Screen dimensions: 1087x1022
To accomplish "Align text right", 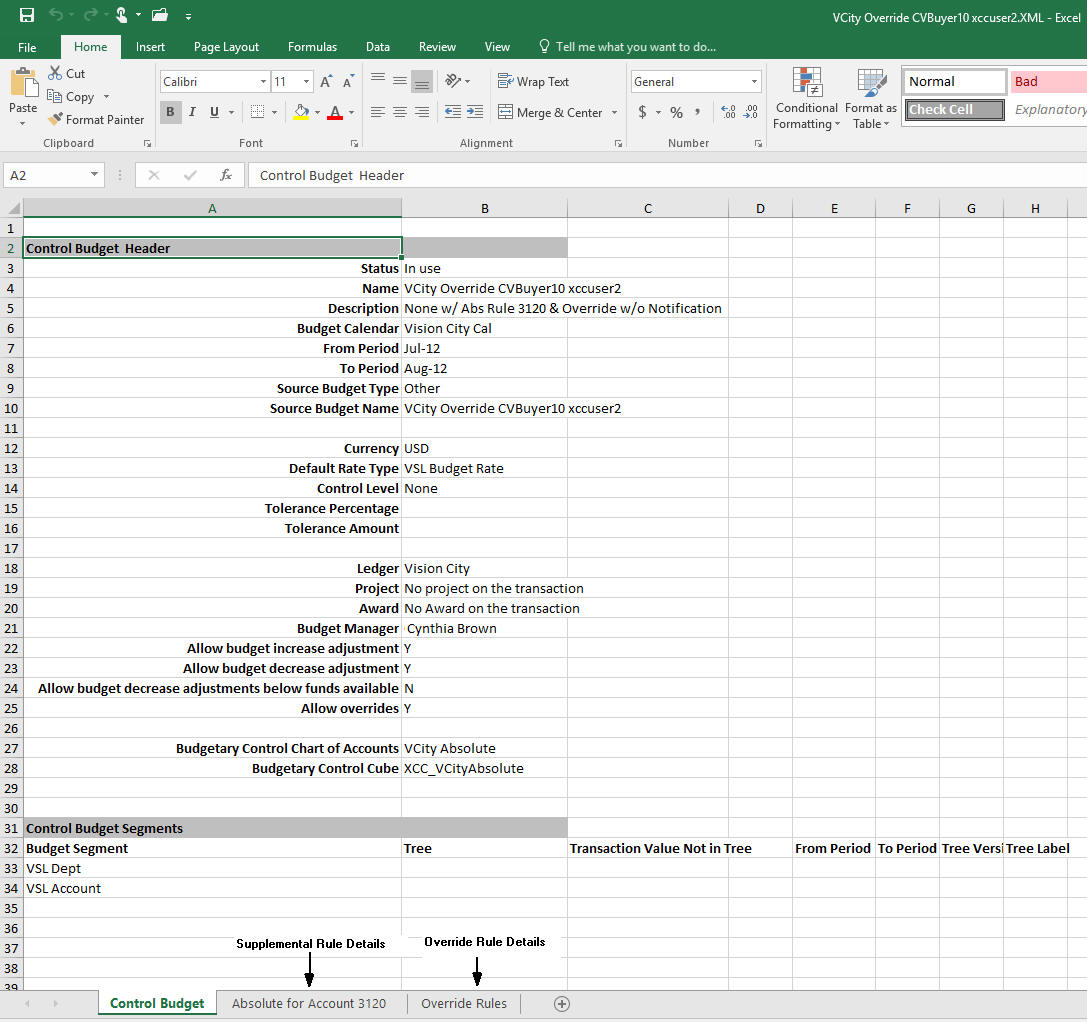I will point(422,112).
